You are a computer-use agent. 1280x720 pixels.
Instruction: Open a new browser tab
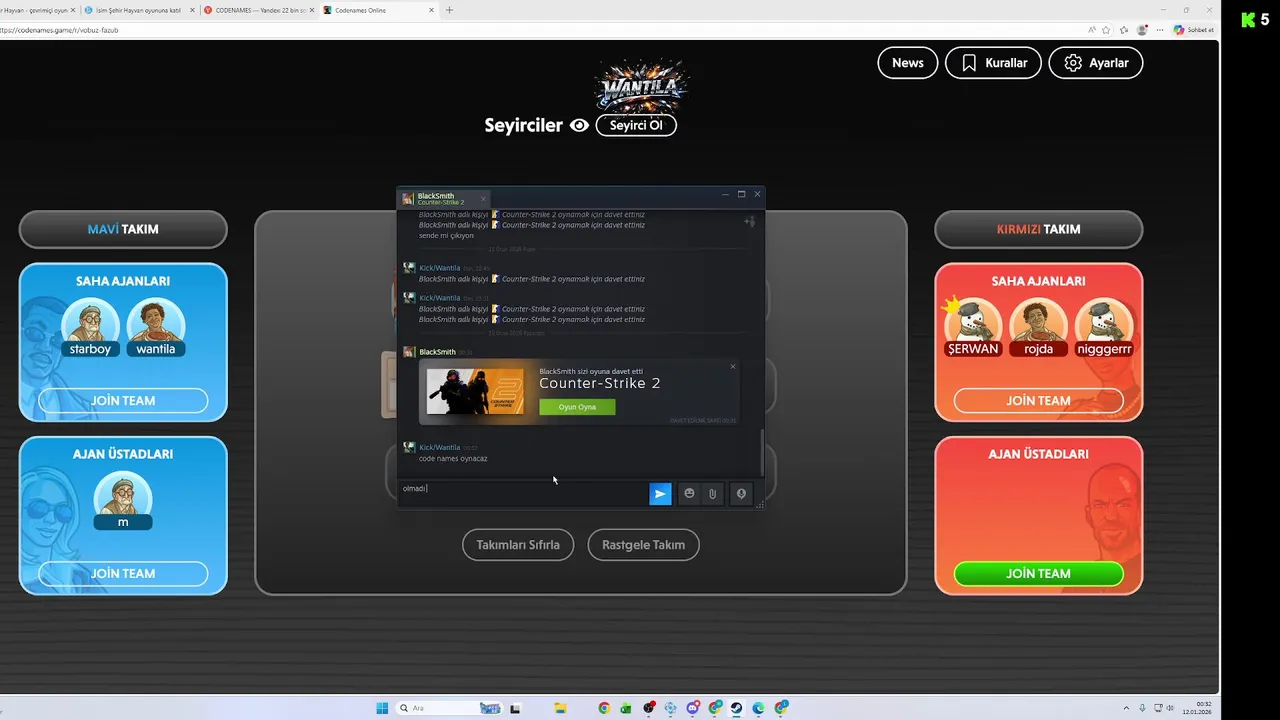[449, 10]
